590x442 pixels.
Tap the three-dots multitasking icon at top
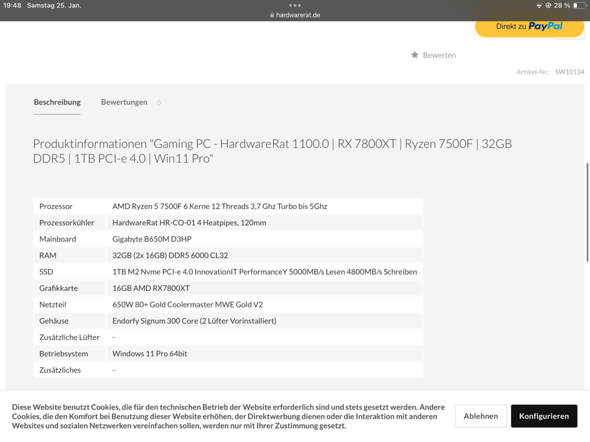(295, 5)
